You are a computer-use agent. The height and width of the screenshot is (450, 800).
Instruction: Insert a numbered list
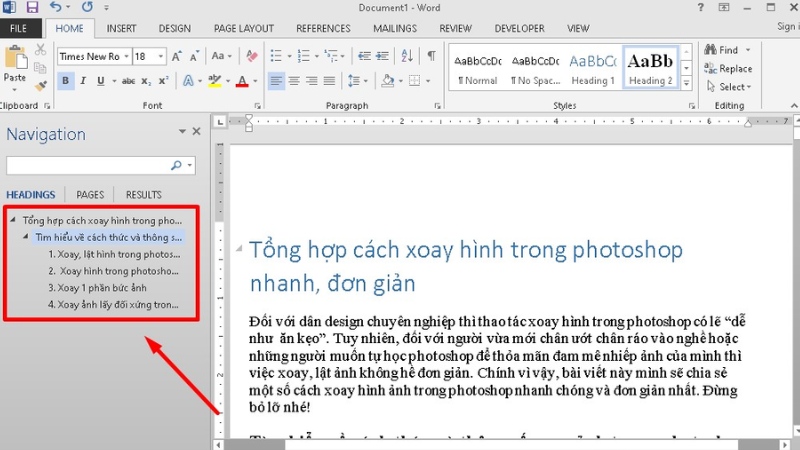tap(304, 56)
